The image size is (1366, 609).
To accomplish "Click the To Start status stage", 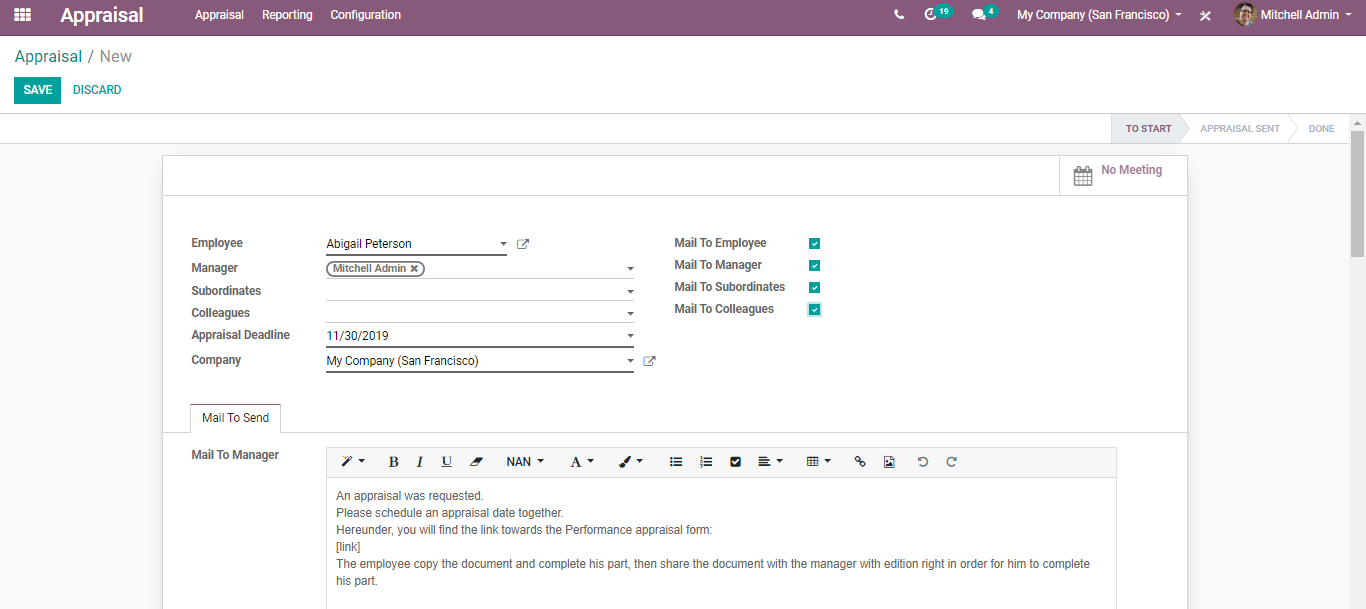I will [1148, 129].
